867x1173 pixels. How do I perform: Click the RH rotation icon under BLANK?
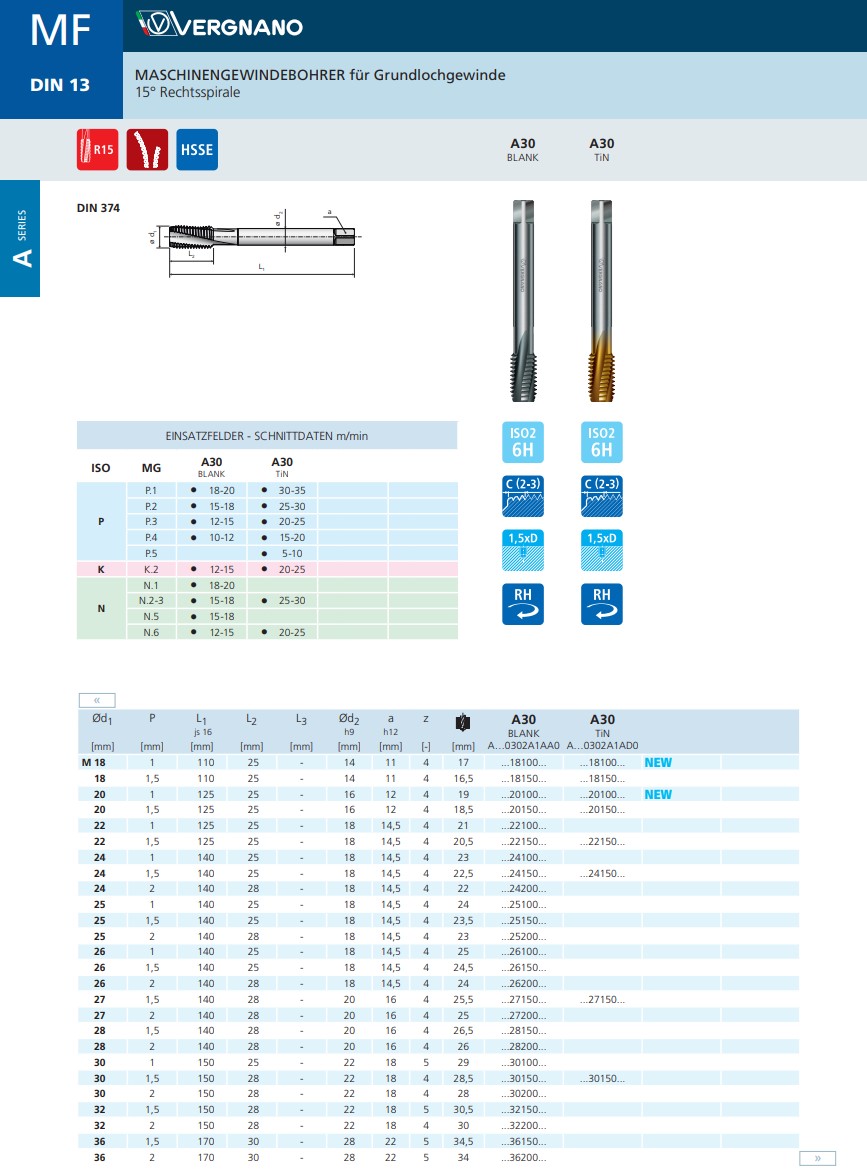[523, 604]
